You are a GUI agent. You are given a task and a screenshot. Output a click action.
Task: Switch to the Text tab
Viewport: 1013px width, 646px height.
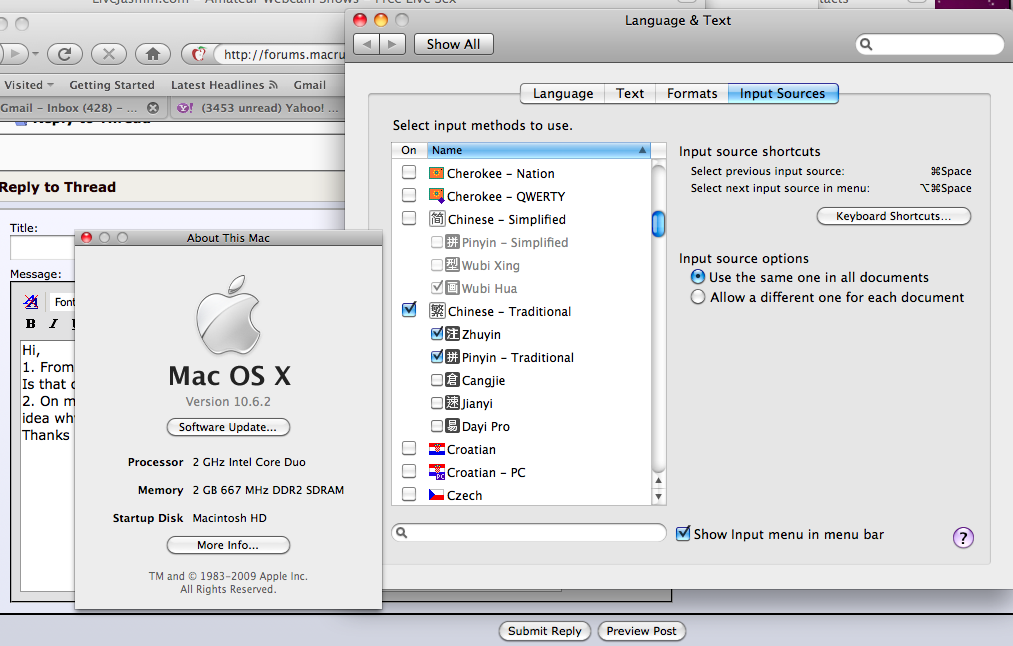point(630,94)
